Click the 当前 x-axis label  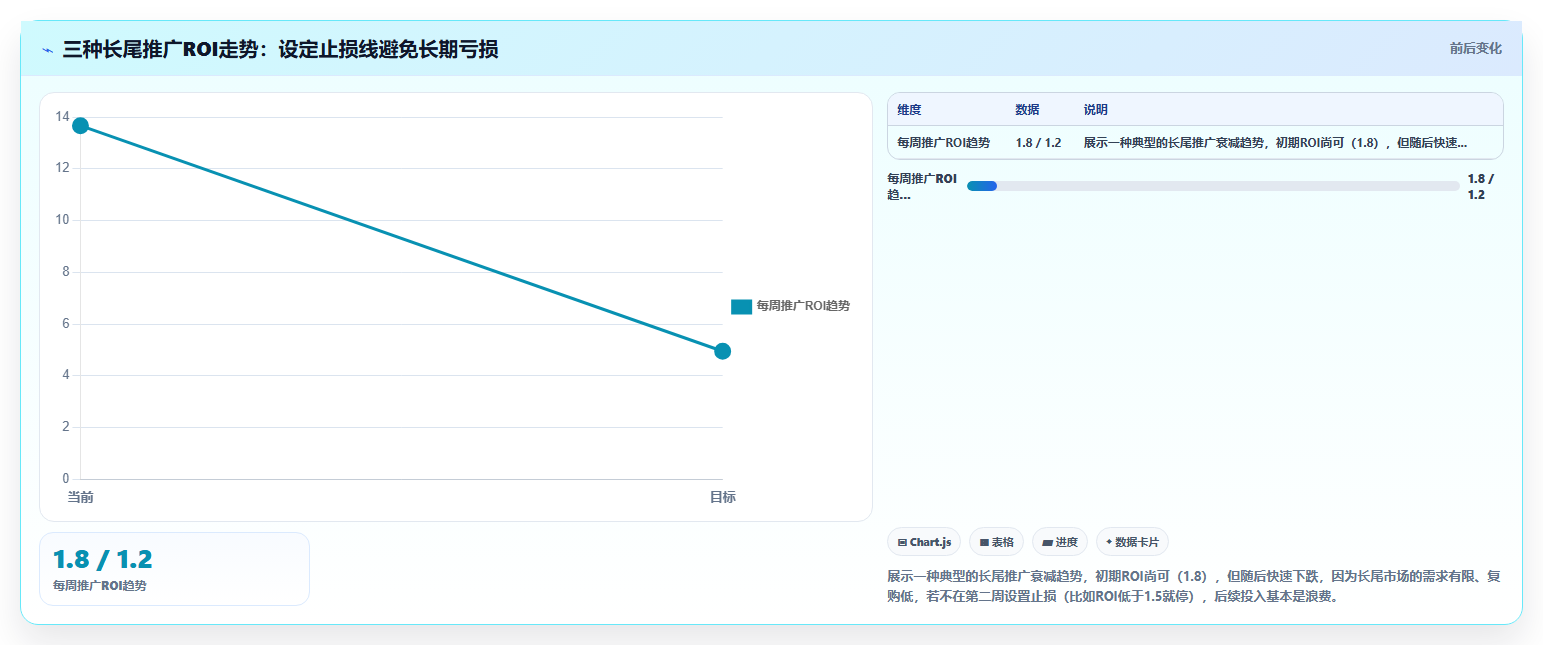pos(80,497)
